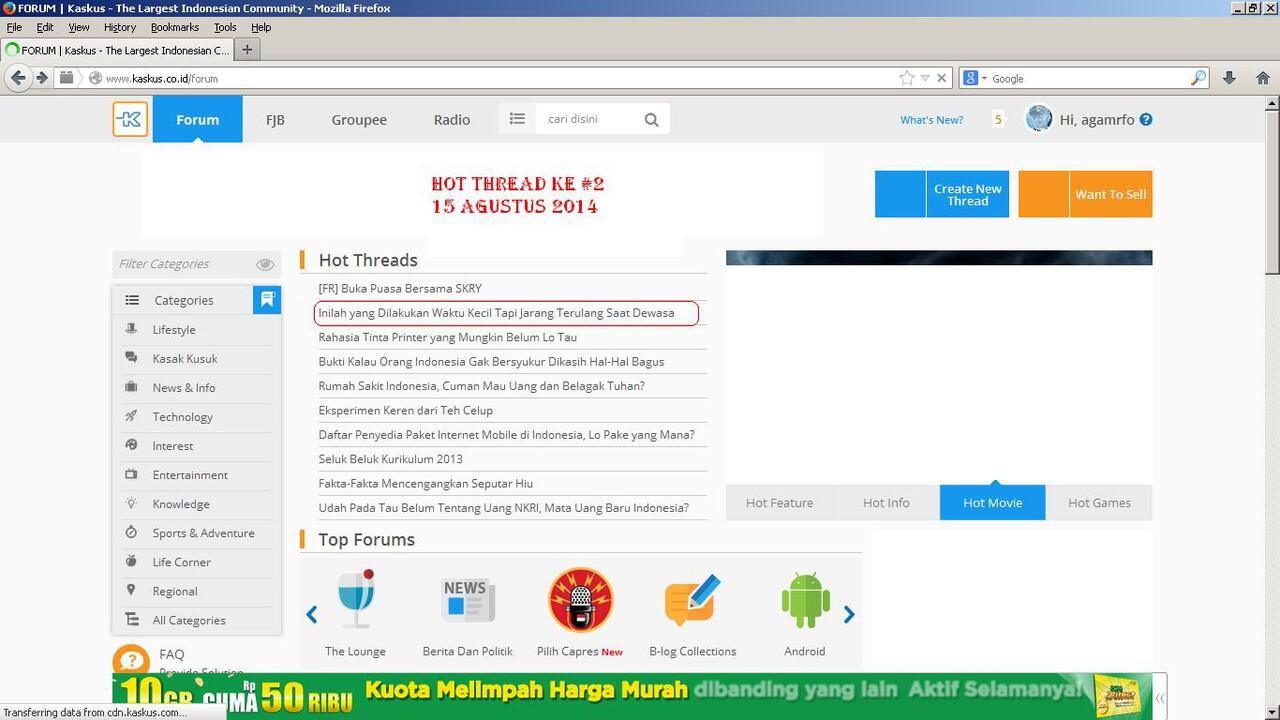
Task: Open The Lounge forum icon
Action: click(355, 599)
